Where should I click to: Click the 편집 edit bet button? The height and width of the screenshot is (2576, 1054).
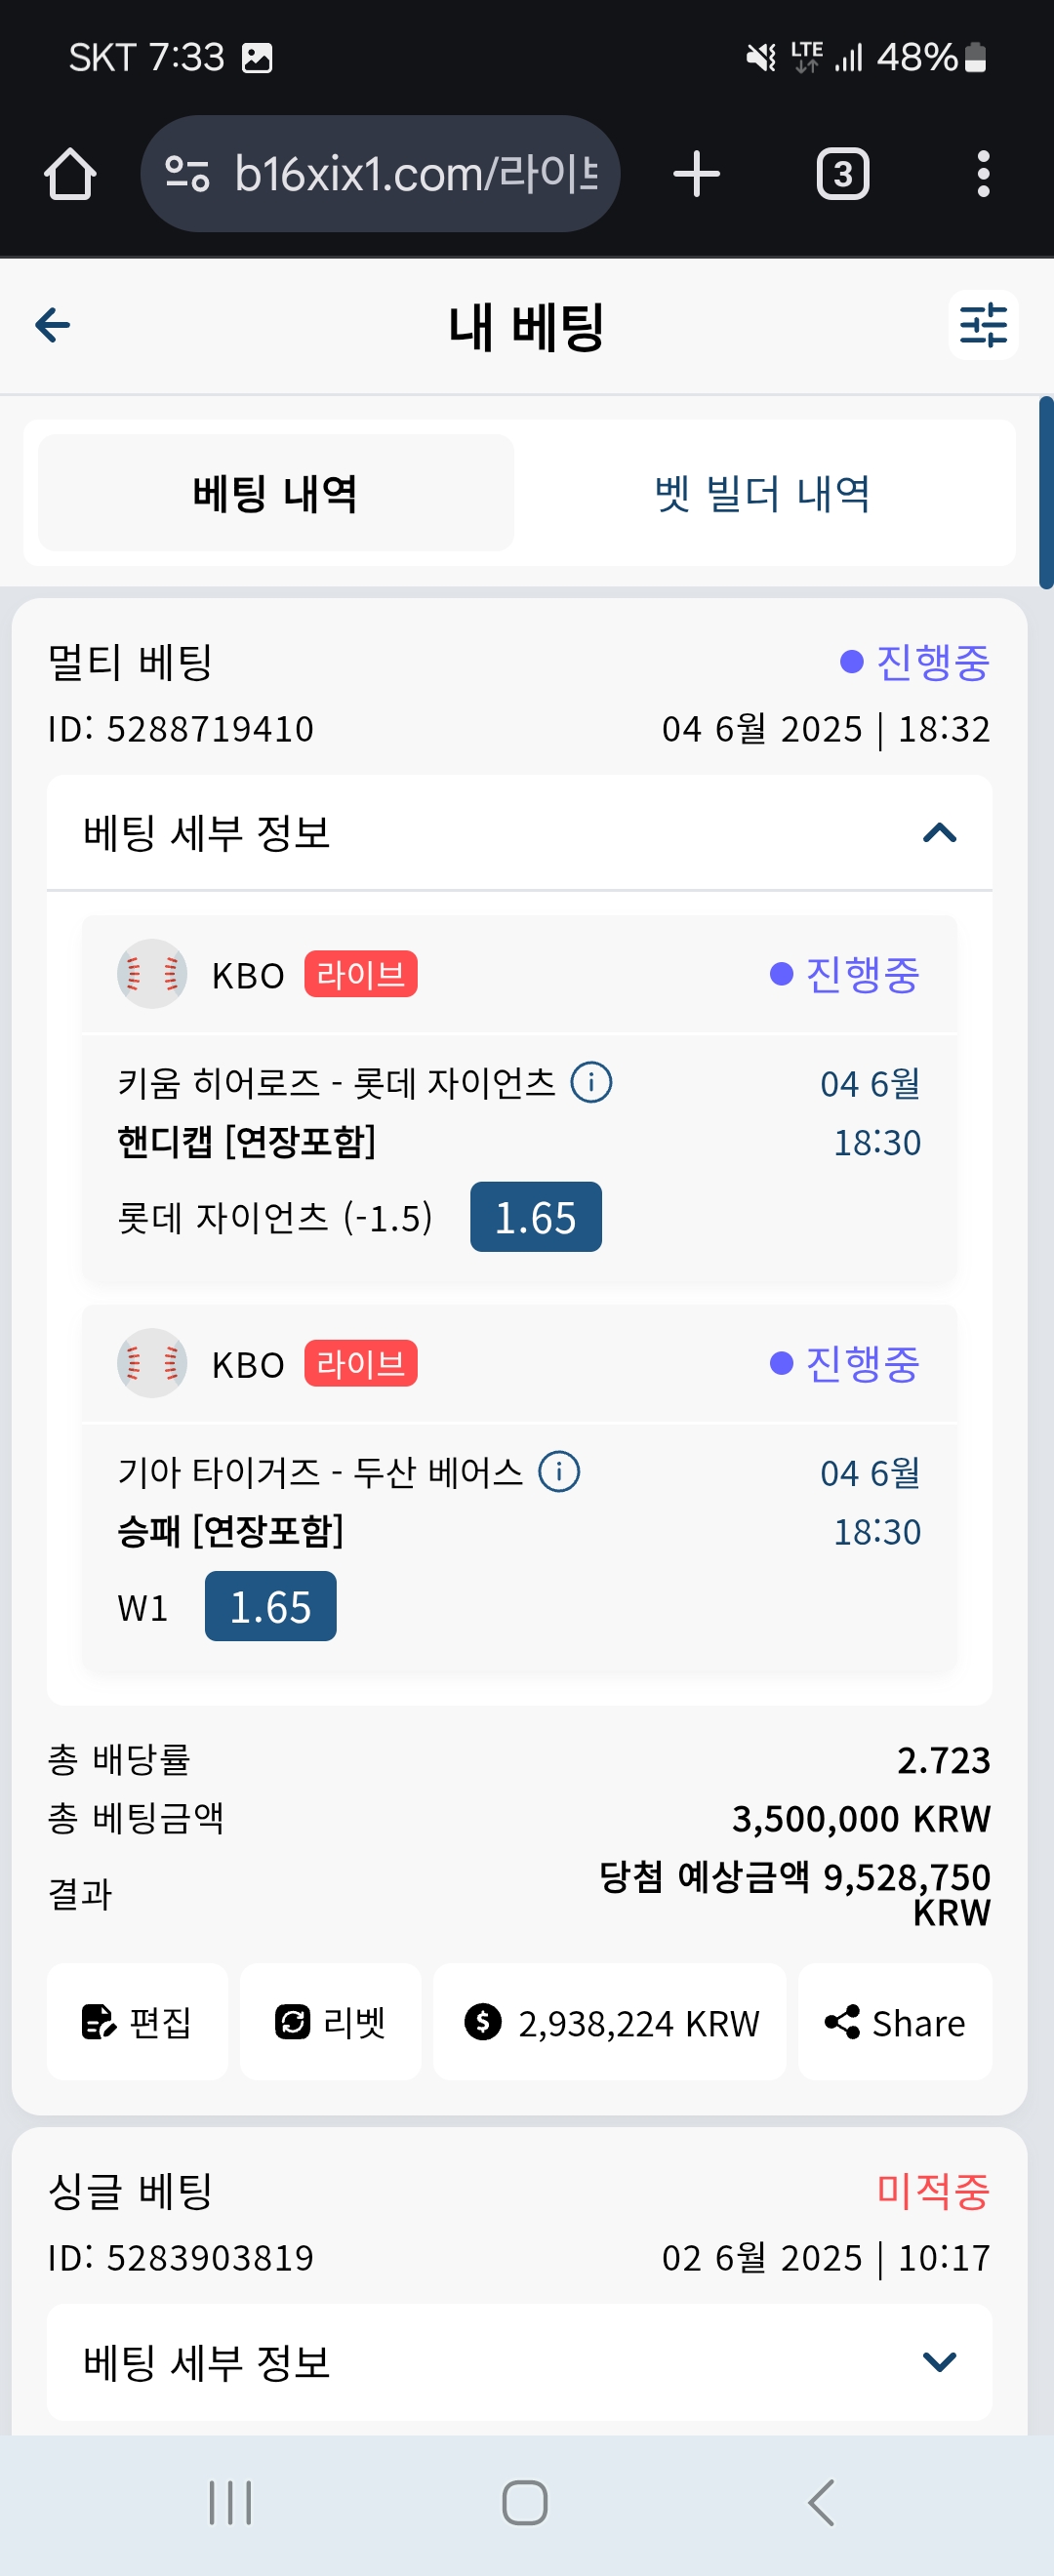point(137,2022)
